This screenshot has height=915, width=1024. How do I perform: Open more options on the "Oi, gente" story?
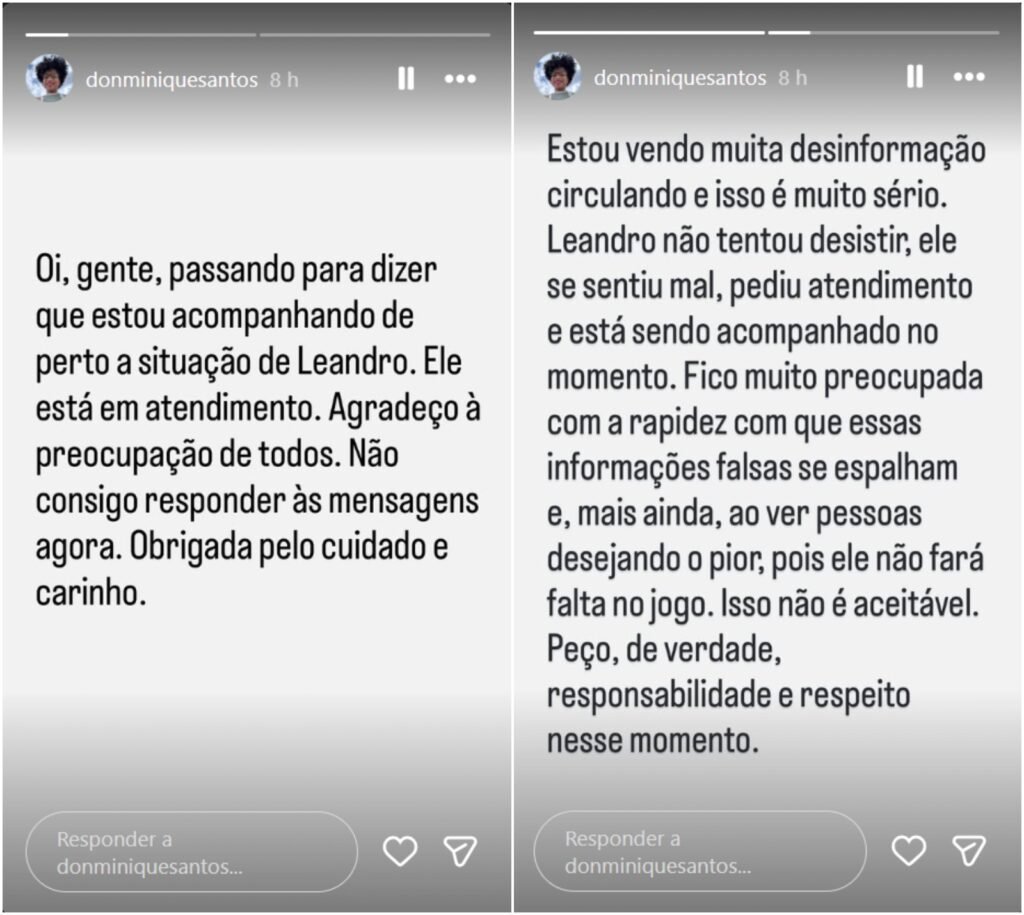coord(460,79)
